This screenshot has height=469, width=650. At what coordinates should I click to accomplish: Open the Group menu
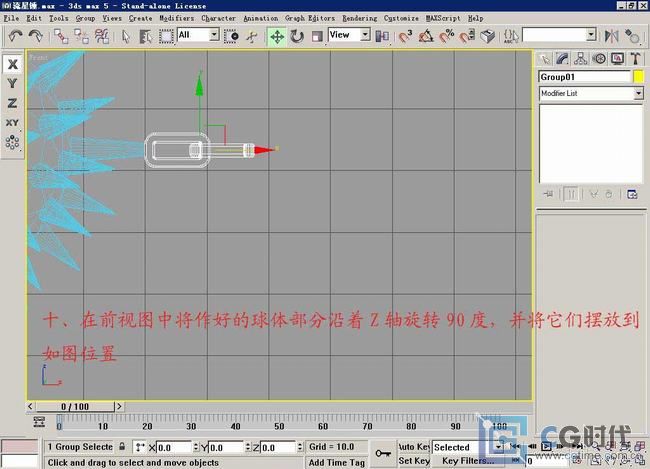(85, 18)
